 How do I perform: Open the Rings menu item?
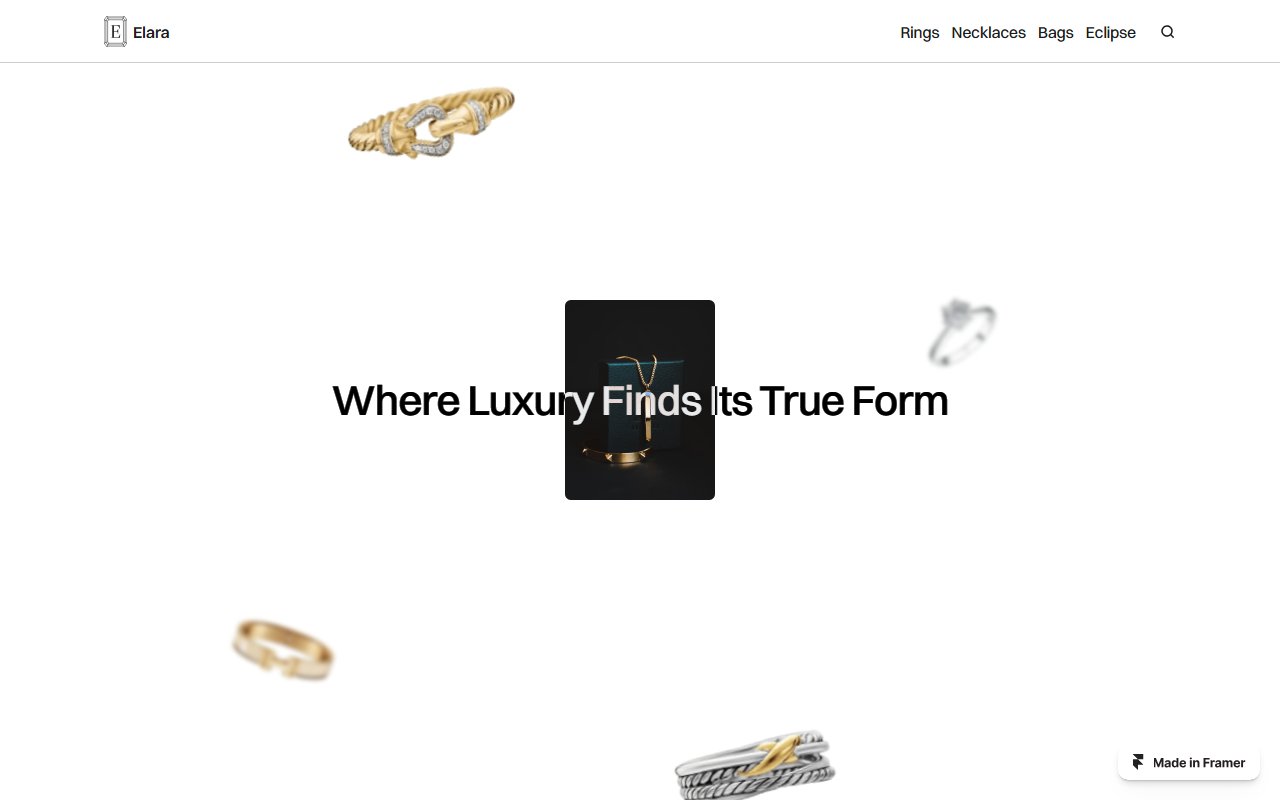pos(919,32)
